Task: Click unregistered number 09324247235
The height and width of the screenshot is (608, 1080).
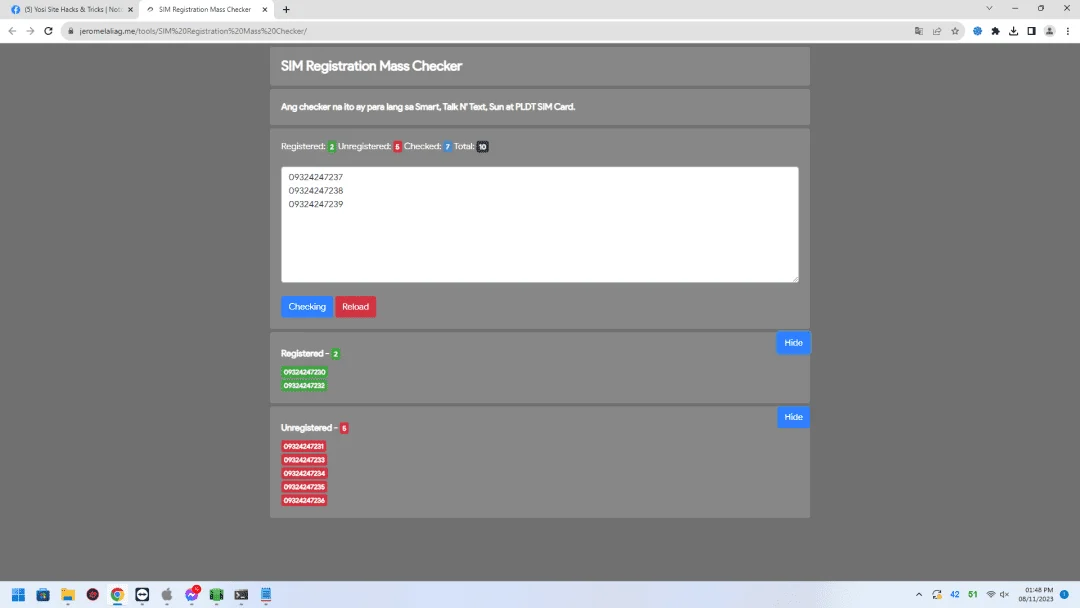Action: [x=304, y=487]
